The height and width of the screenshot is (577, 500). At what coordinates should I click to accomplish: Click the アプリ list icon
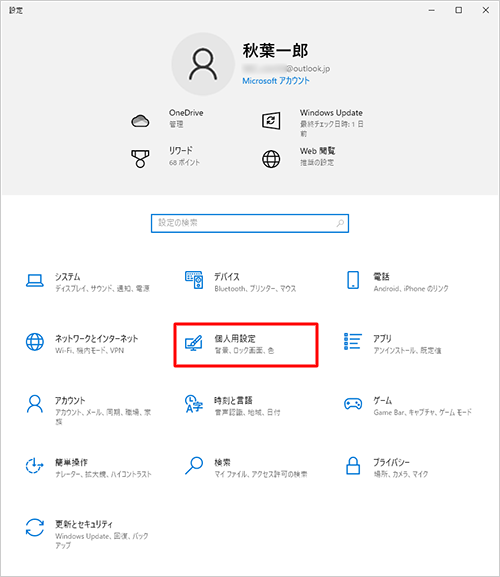point(353,341)
